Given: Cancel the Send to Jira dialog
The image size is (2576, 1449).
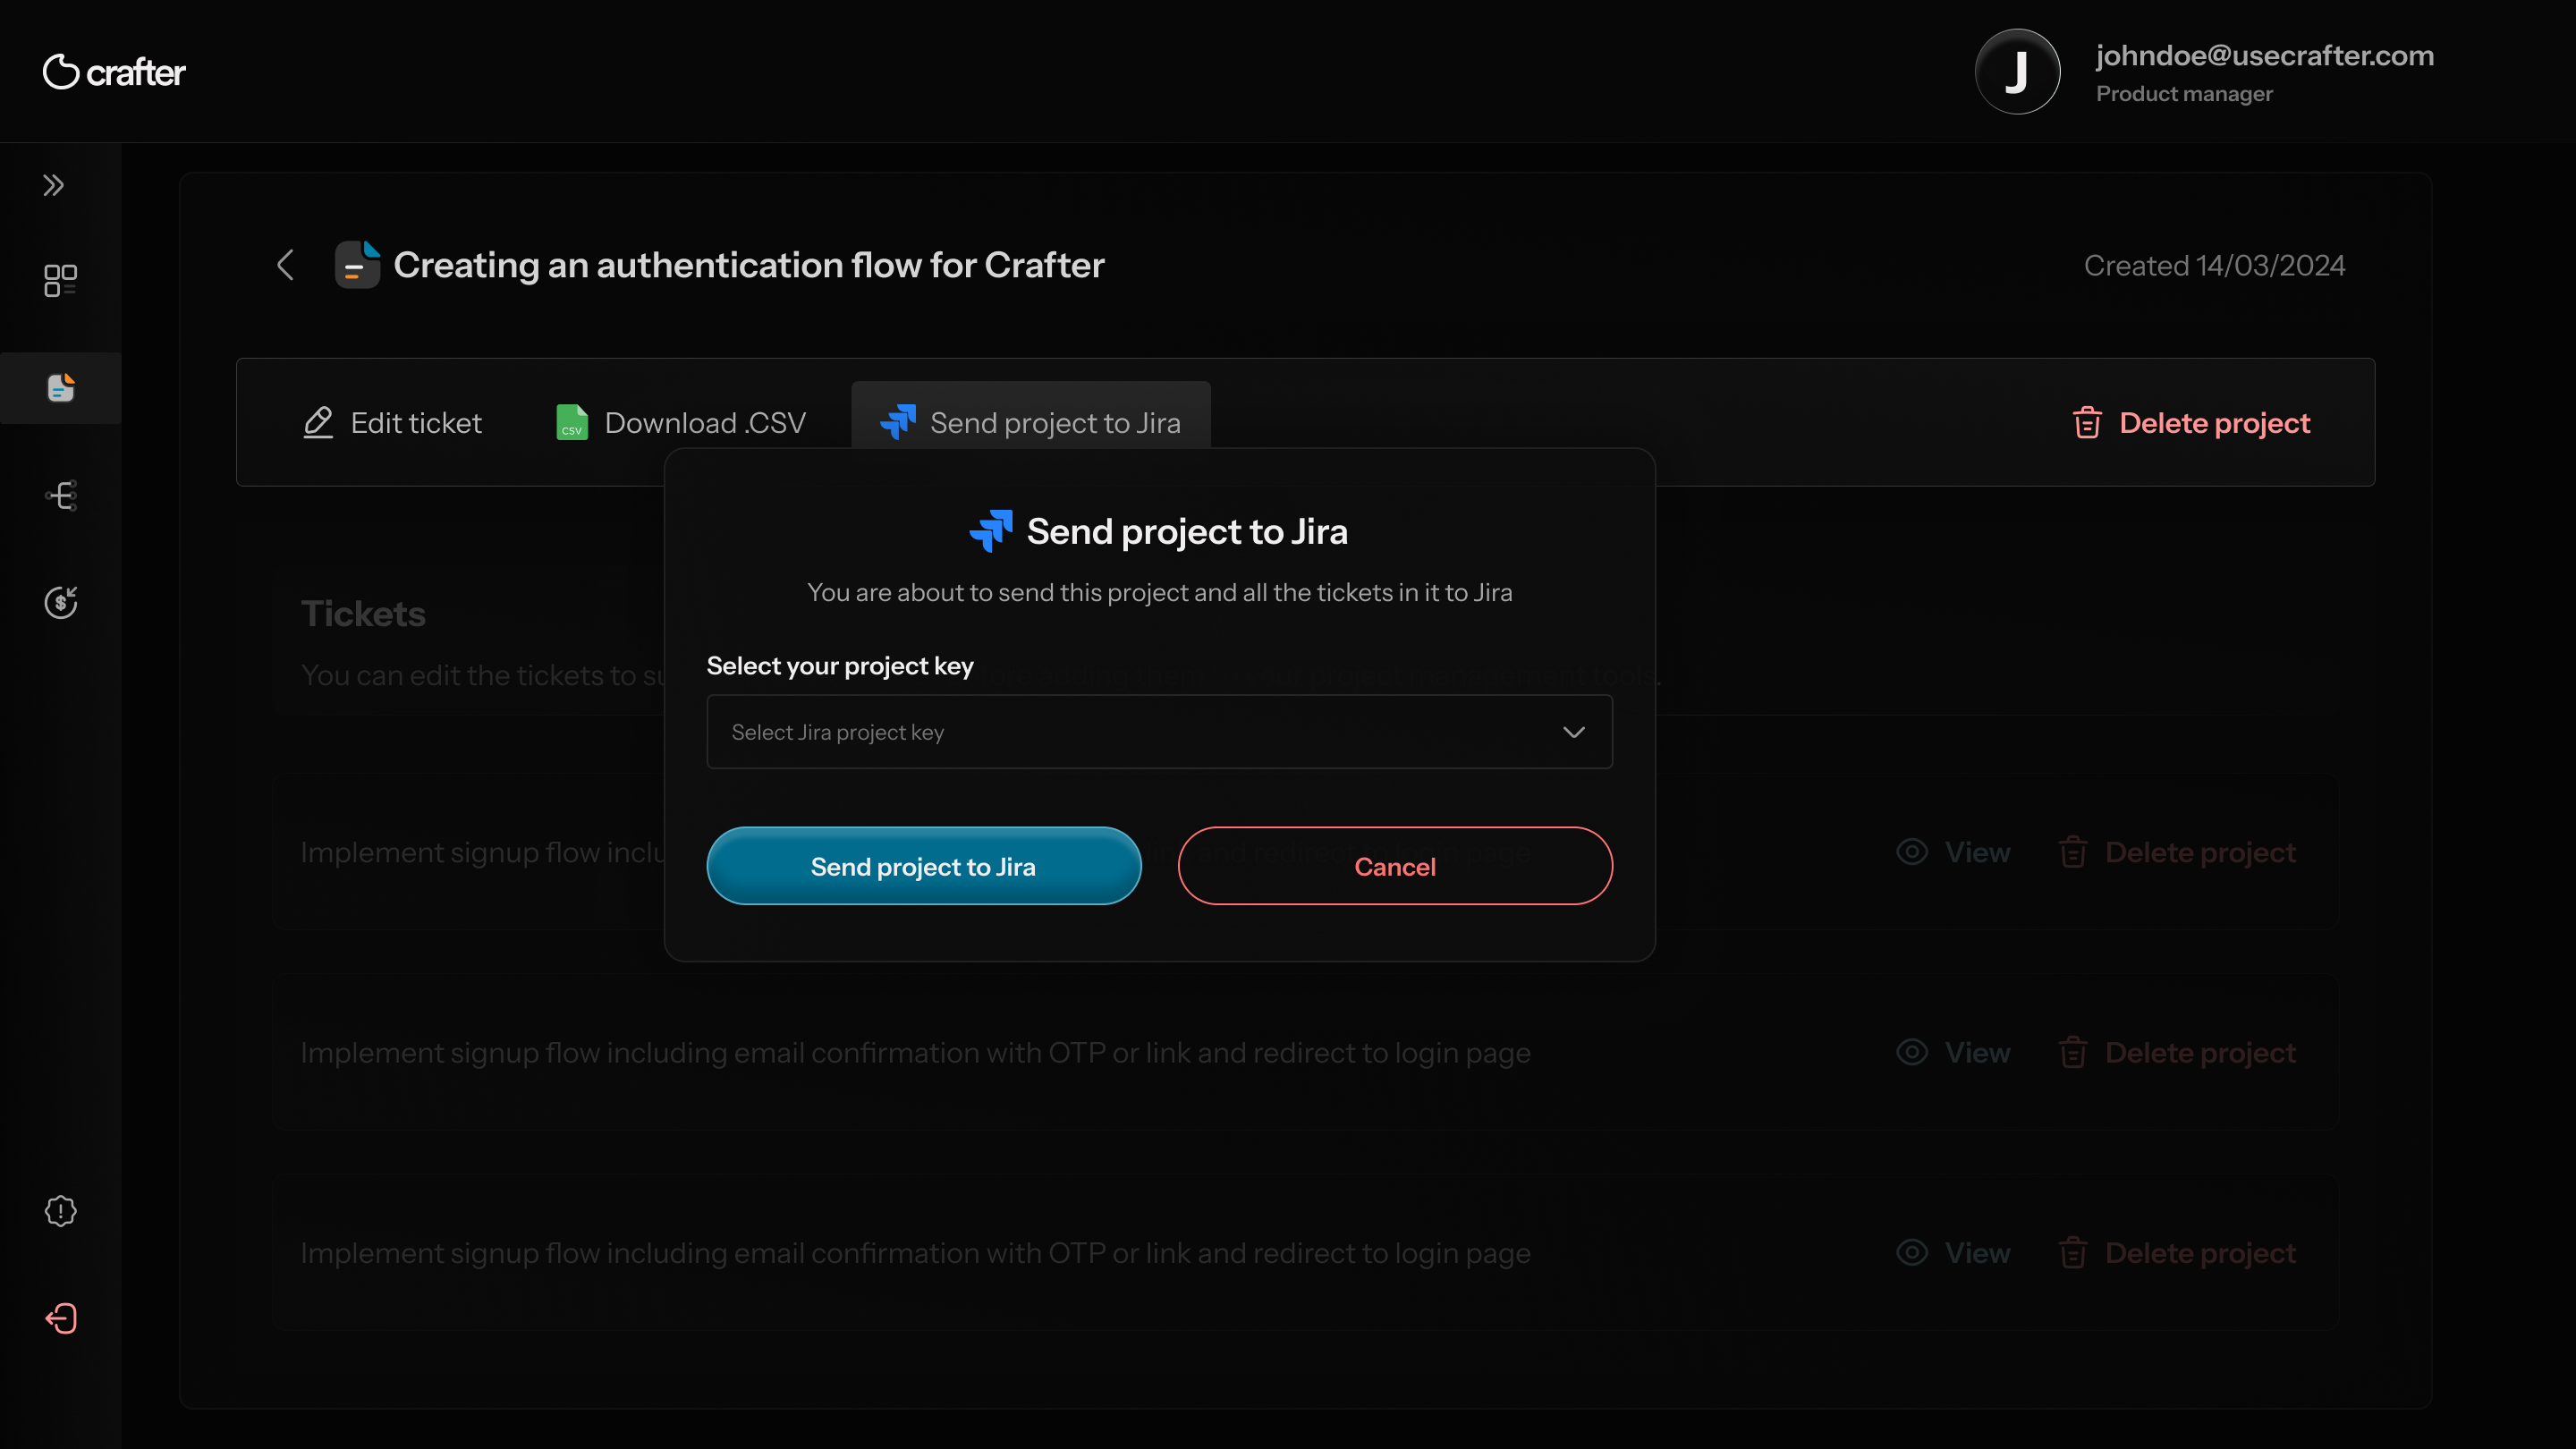Looking at the screenshot, I should click(x=1394, y=866).
